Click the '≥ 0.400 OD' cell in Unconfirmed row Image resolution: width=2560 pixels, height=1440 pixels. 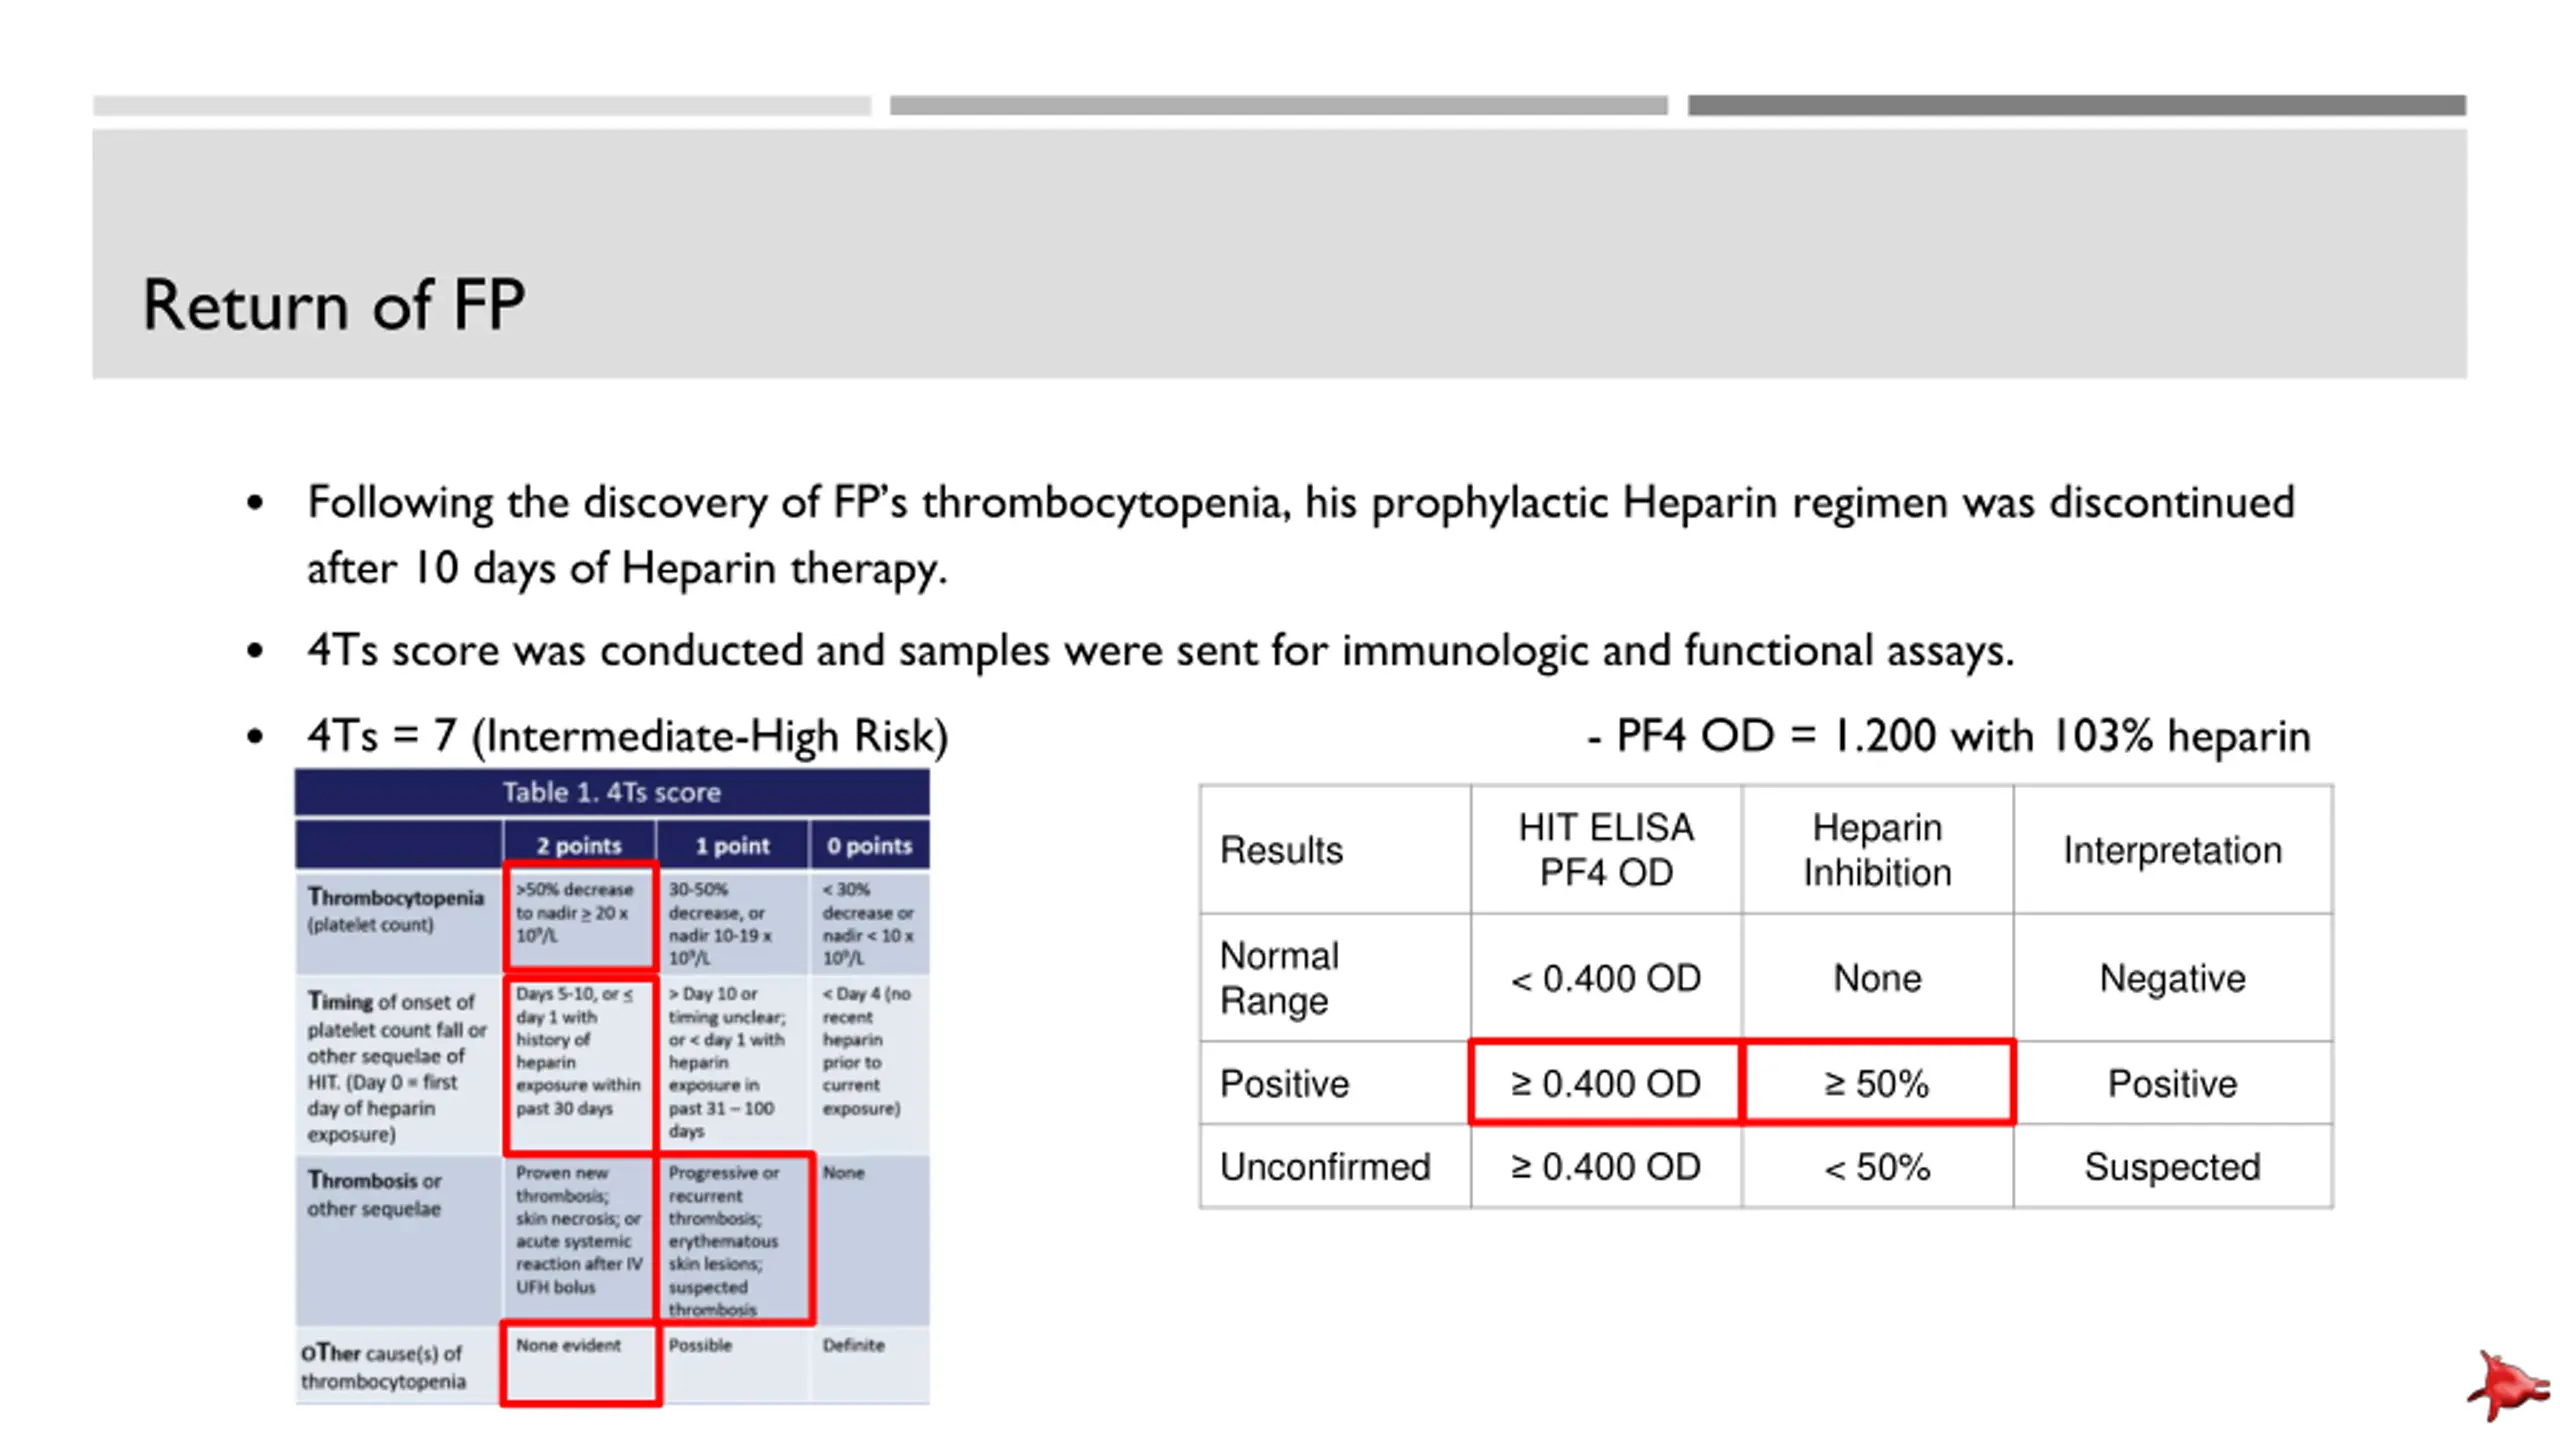click(1606, 1166)
